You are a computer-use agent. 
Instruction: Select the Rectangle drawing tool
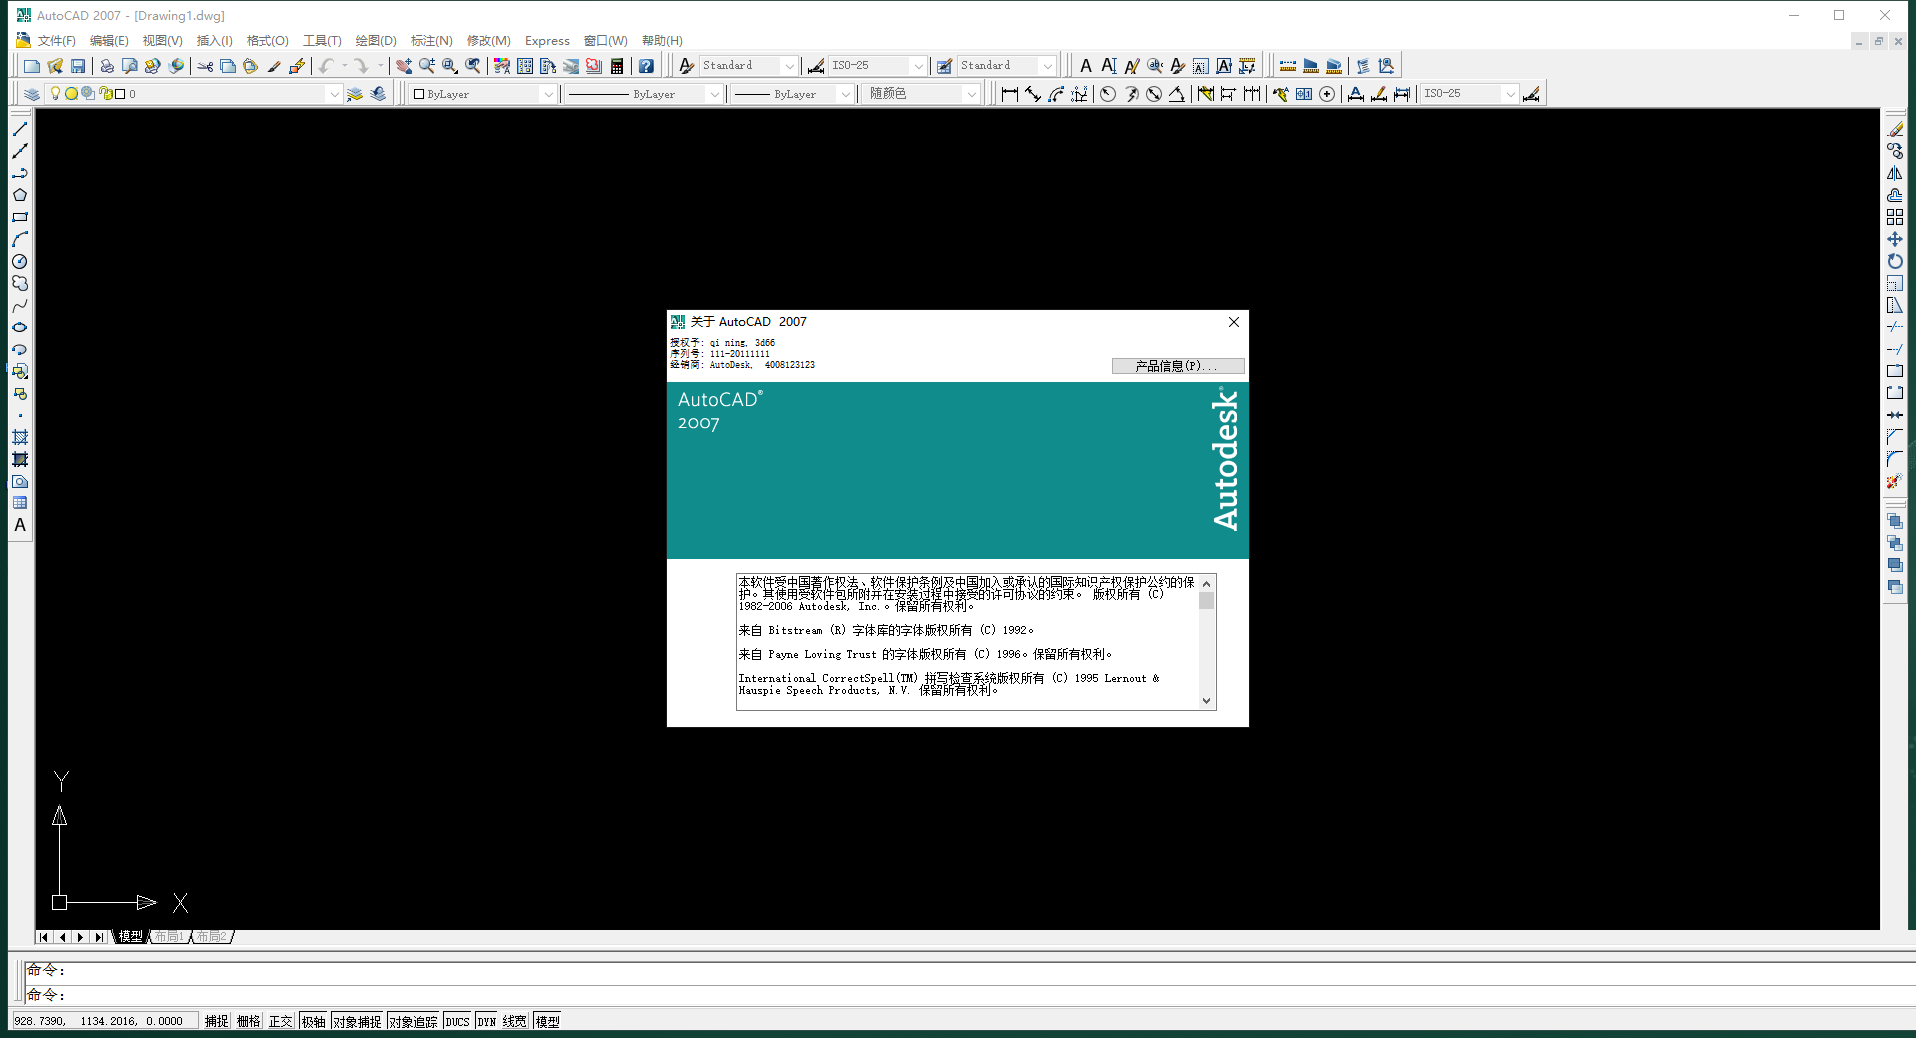click(19, 217)
